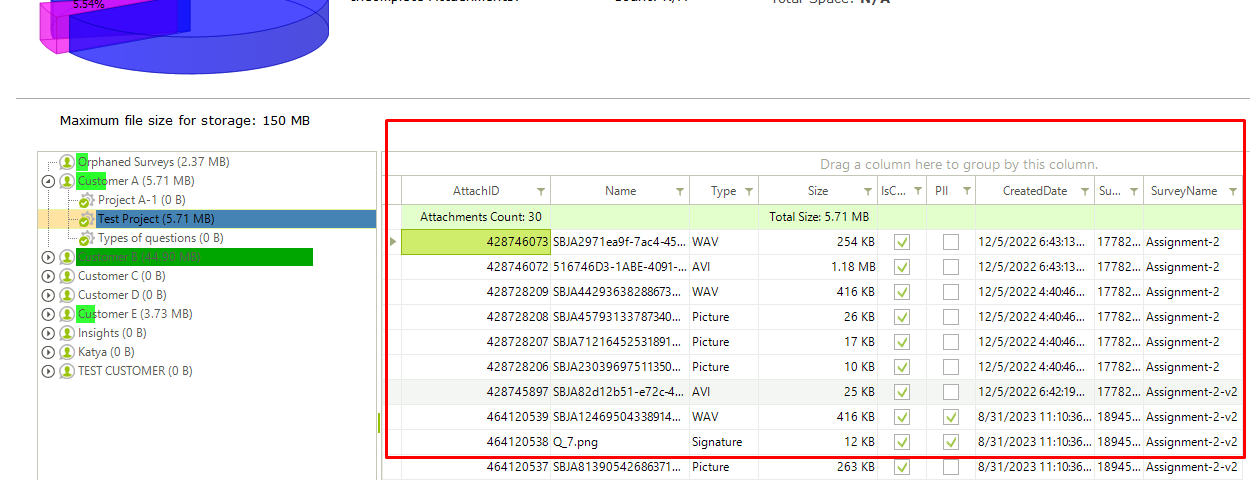Viewport: 1250px width, 480px height.
Task: Click the user icon beside Orphaned Surveys
Action: (67, 162)
